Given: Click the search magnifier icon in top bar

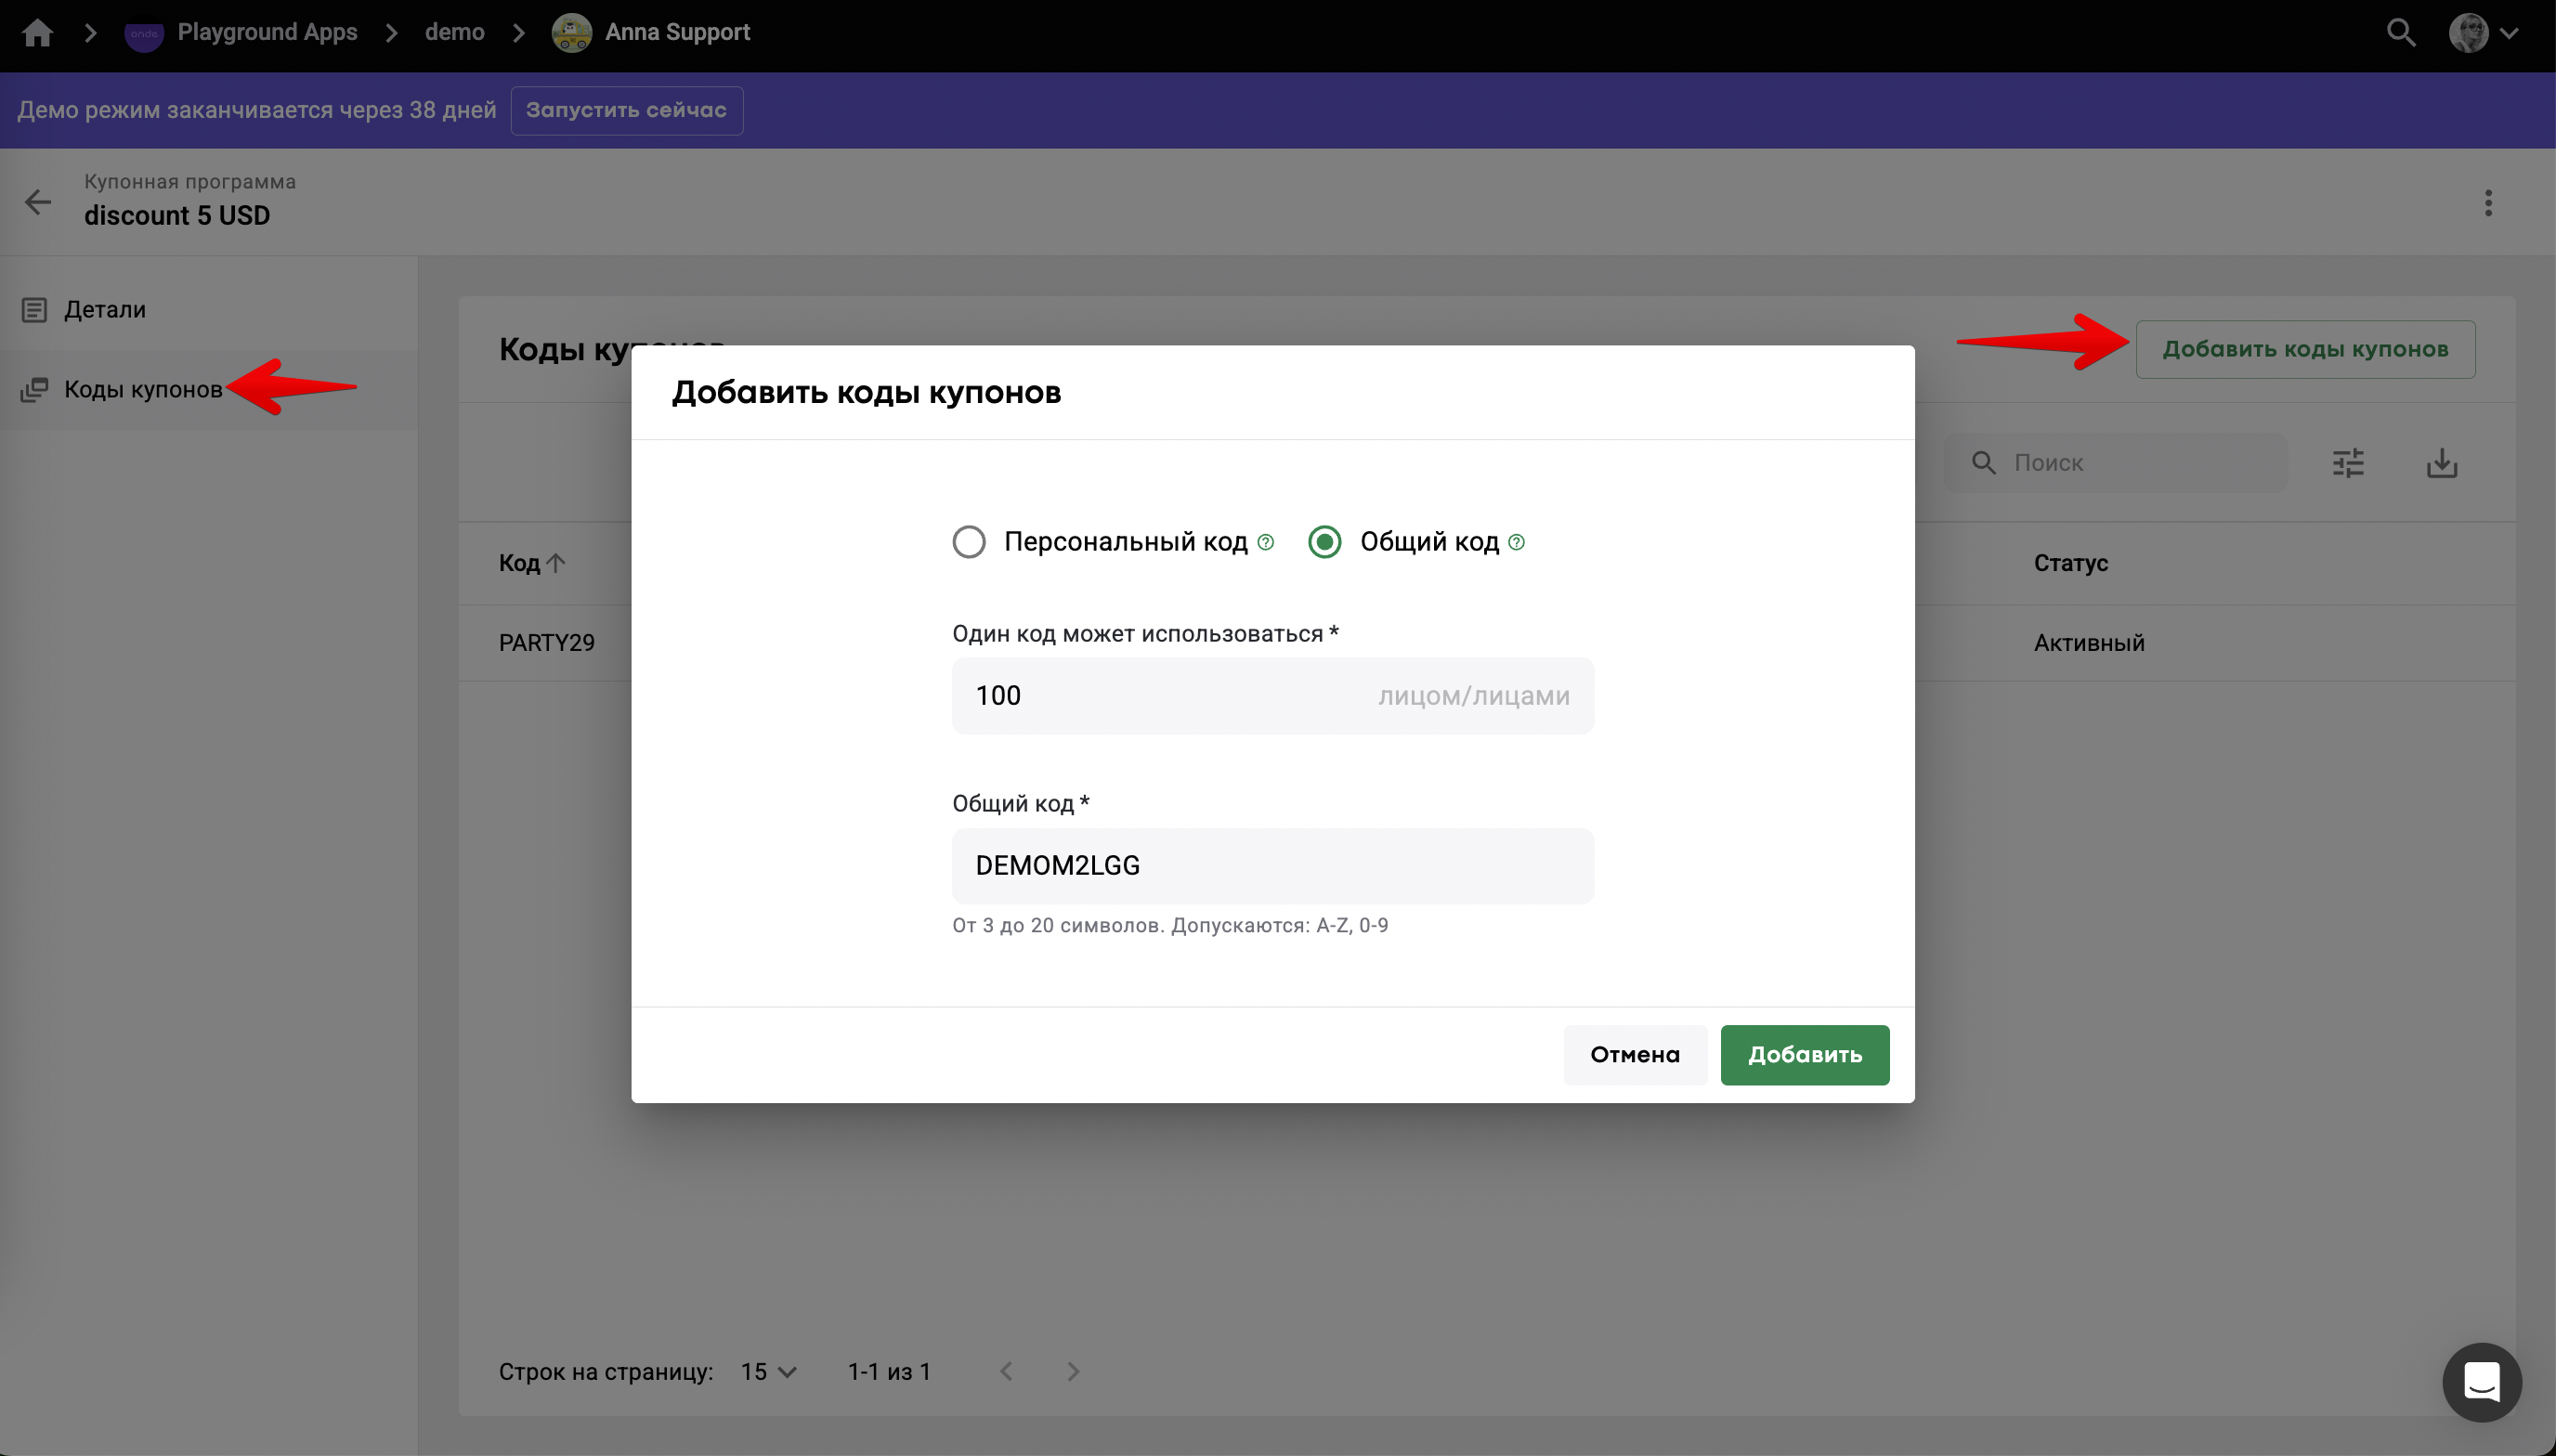Looking at the screenshot, I should coord(2400,33).
